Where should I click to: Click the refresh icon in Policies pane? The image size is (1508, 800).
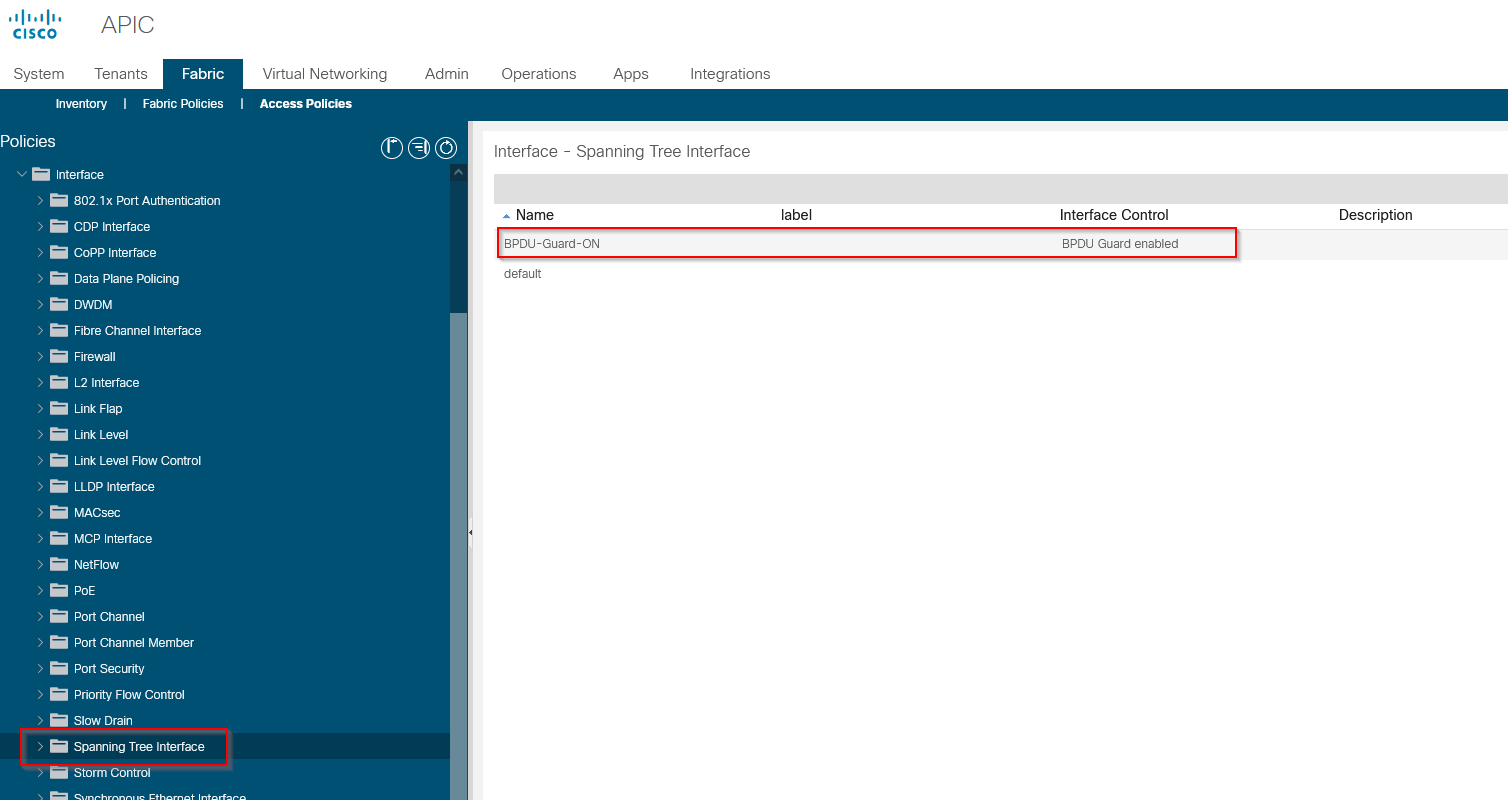446,148
